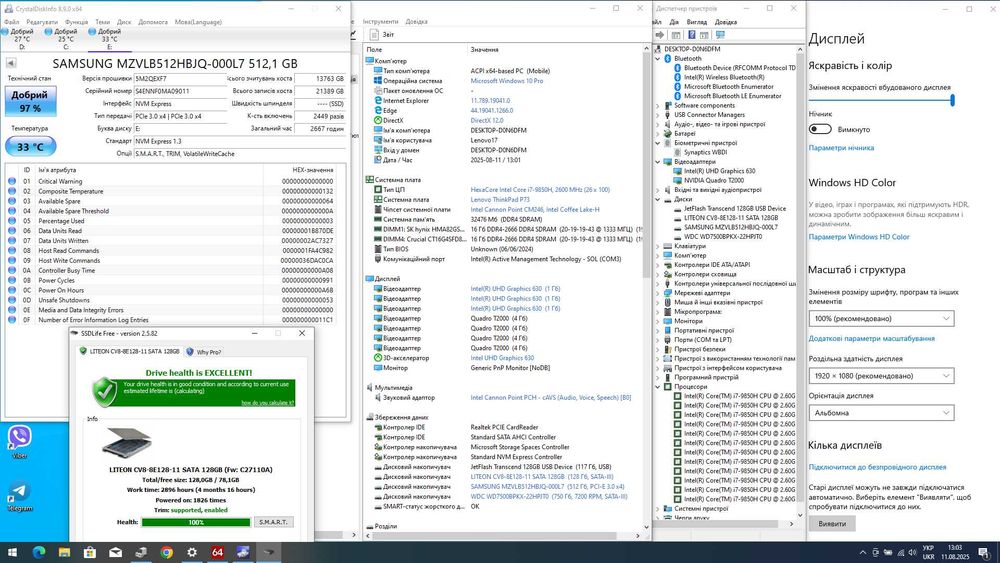This screenshot has width=1000, height=563.
Task: Collapse the Процесори node
Action: (658, 386)
